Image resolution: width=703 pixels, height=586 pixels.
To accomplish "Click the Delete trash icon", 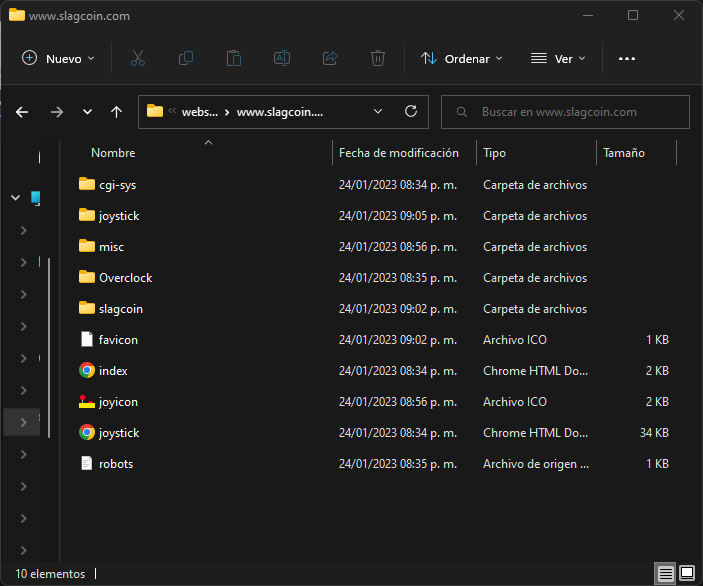I will [378, 58].
